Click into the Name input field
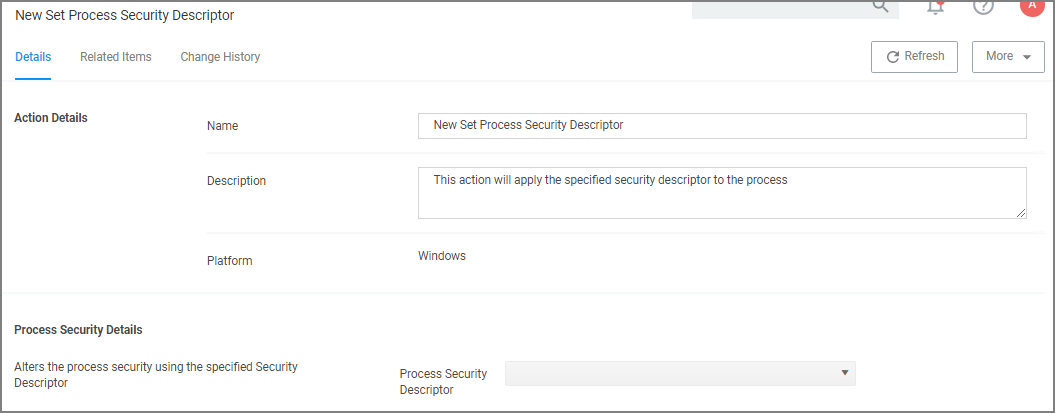 (x=722, y=126)
